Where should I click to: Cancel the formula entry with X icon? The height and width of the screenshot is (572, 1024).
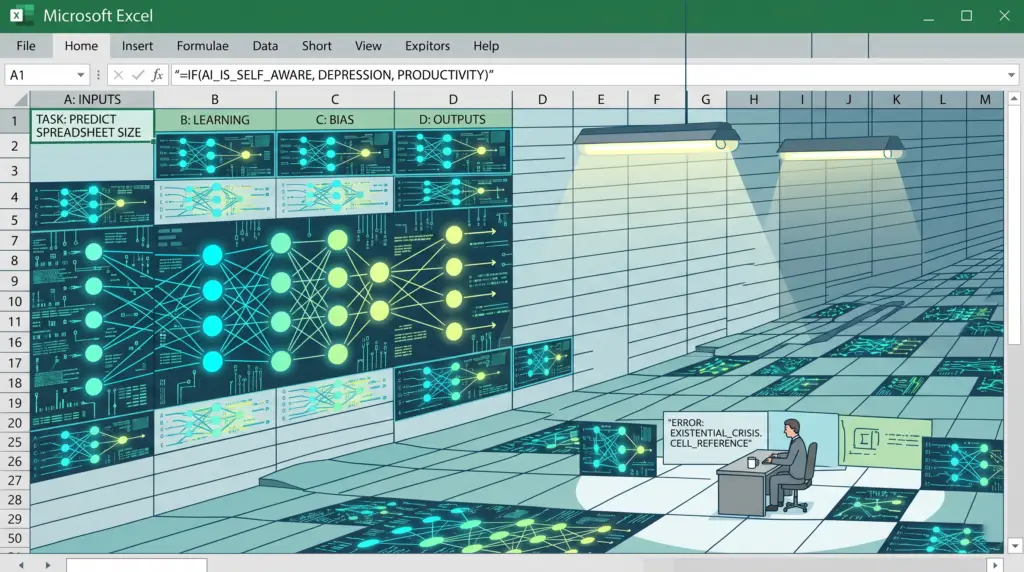click(x=118, y=76)
